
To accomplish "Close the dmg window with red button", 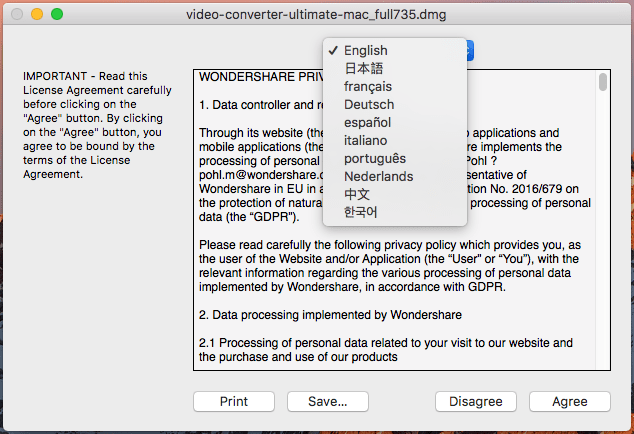I will click(17, 14).
